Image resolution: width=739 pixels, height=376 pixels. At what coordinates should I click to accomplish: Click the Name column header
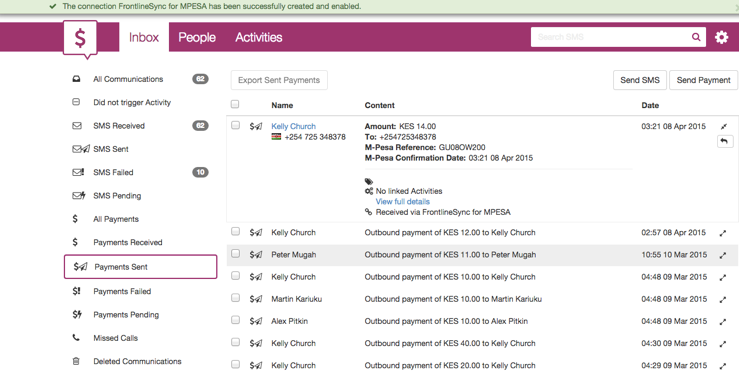pos(282,105)
